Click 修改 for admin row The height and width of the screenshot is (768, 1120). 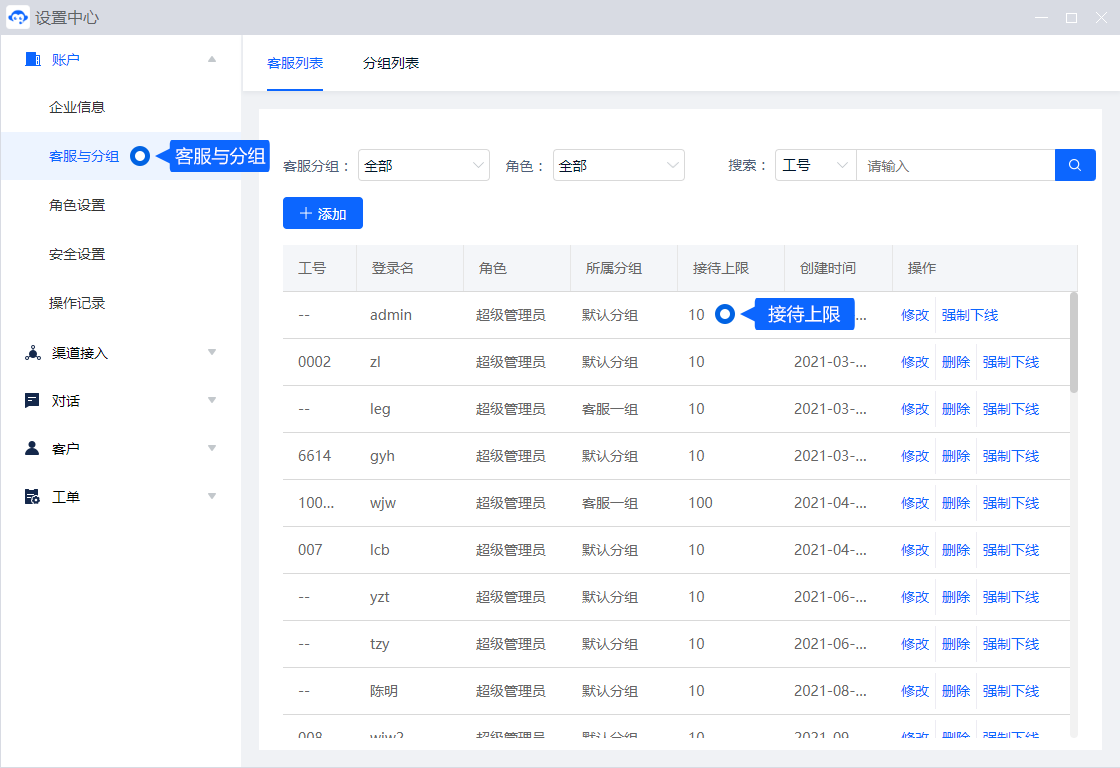click(x=915, y=315)
